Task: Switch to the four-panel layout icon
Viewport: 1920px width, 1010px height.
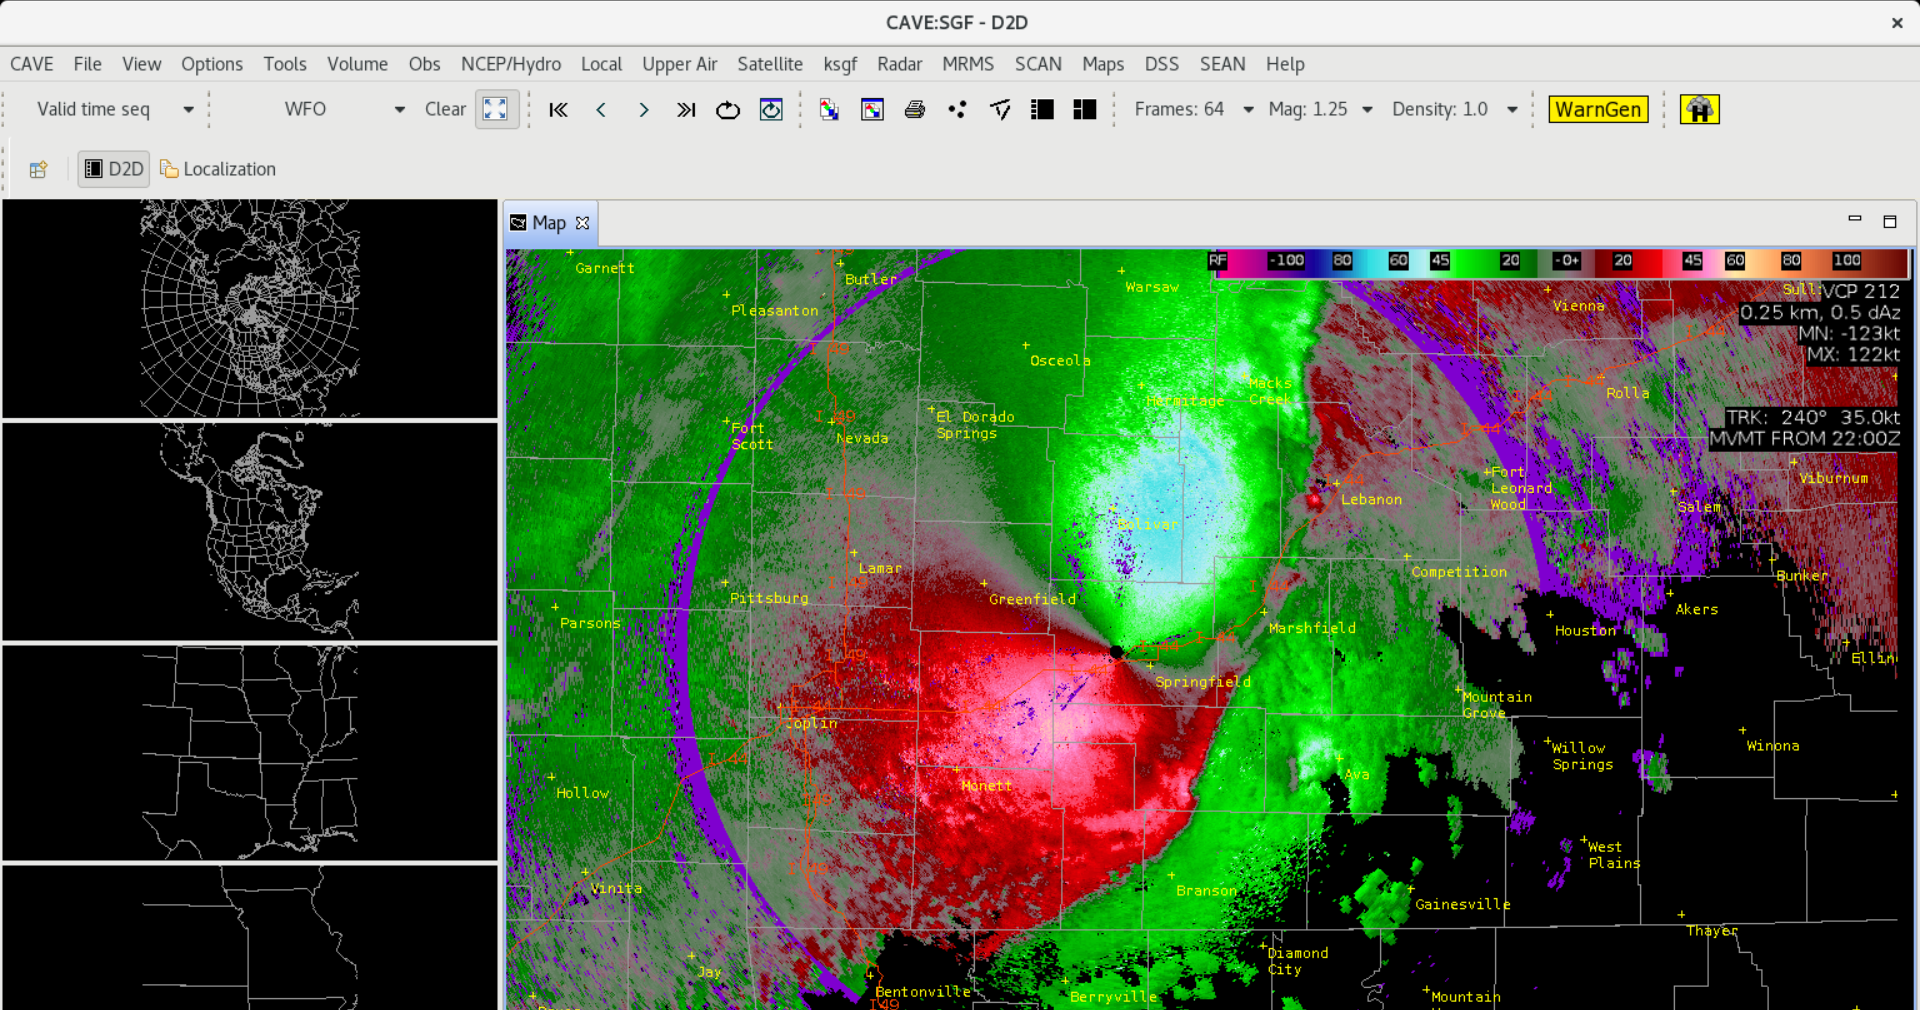Action: tap(1084, 110)
